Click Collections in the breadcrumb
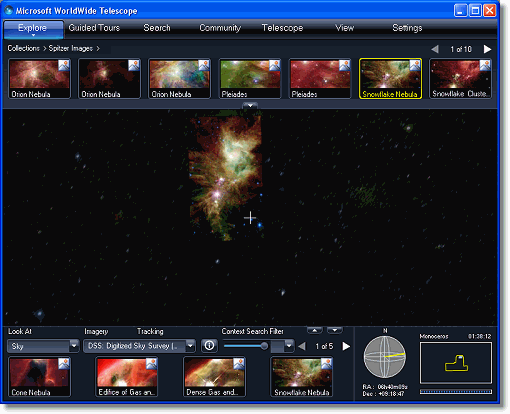This screenshot has width=510, height=414. (x=23, y=48)
